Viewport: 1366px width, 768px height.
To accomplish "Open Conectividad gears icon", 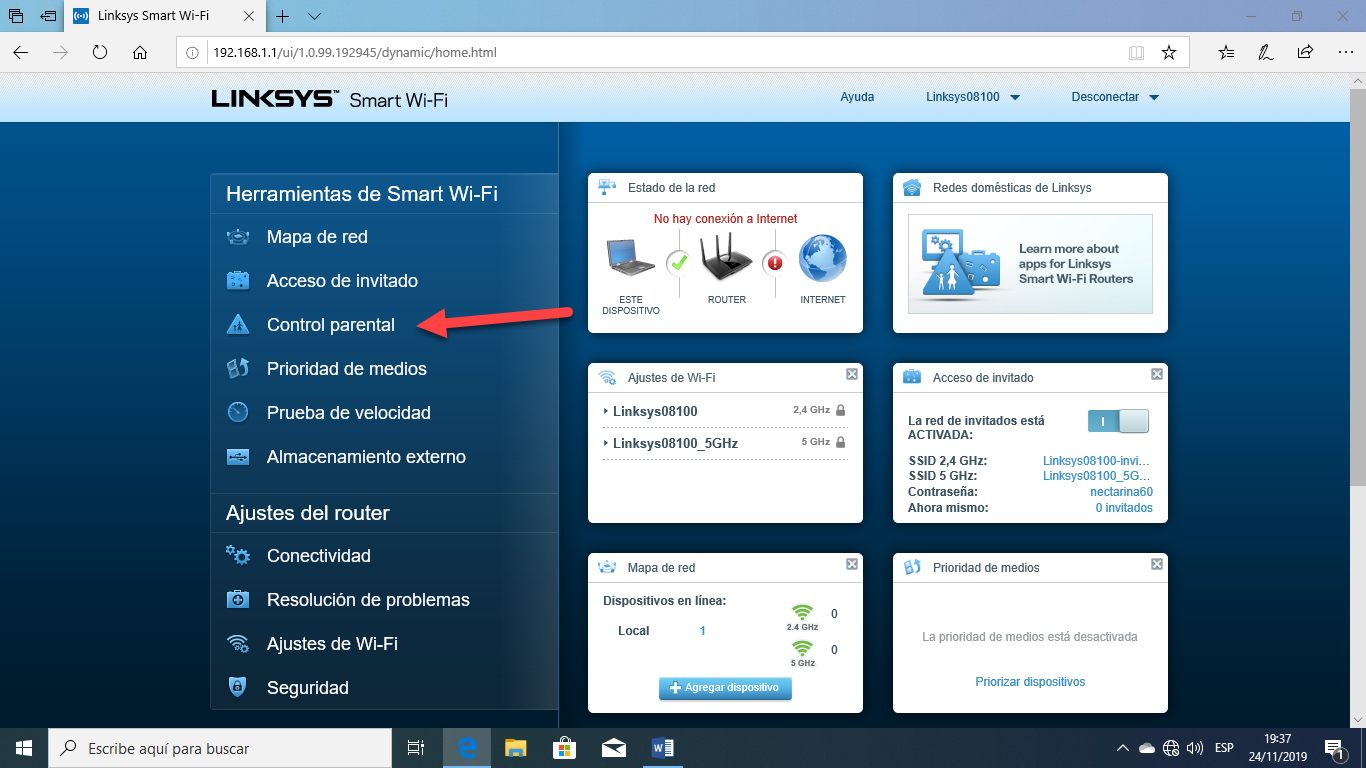I will 238,556.
